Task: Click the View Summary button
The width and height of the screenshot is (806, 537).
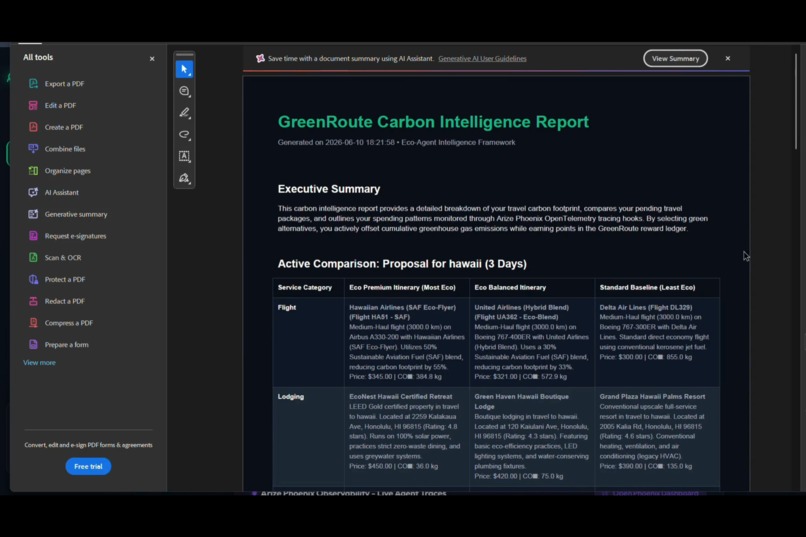Action: click(x=675, y=59)
